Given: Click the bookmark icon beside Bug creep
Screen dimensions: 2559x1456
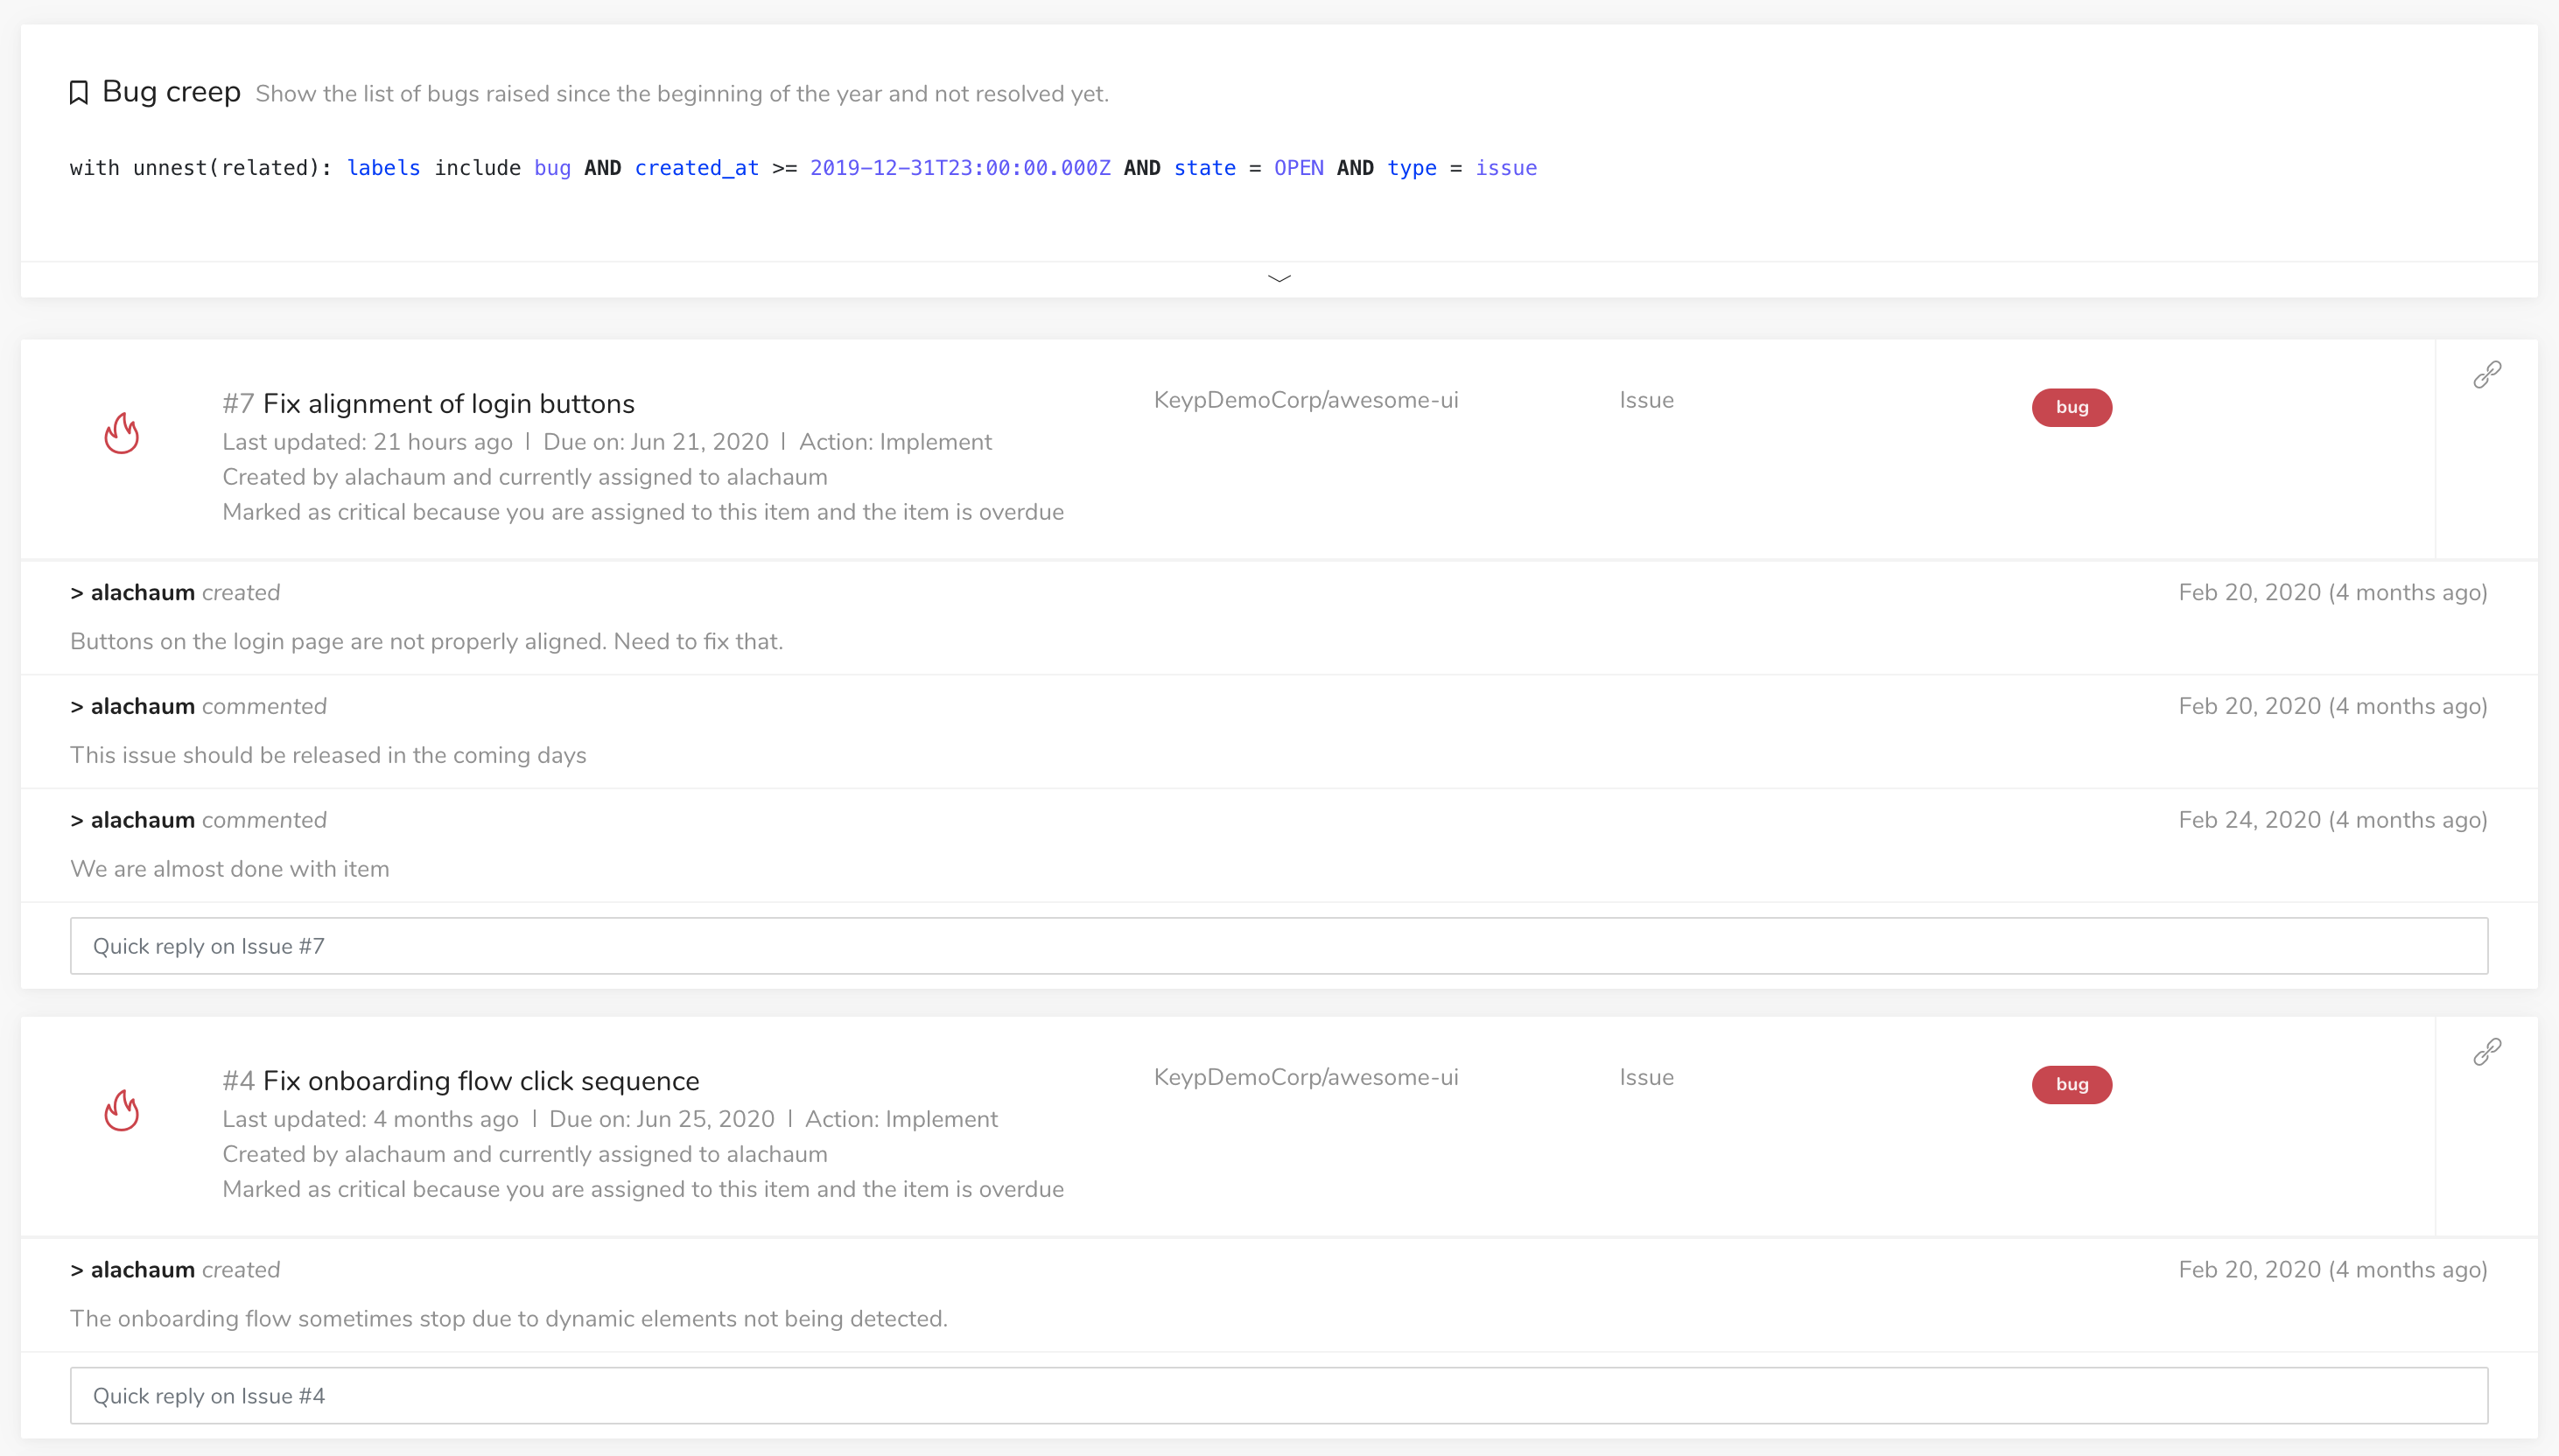Looking at the screenshot, I should pos(79,93).
